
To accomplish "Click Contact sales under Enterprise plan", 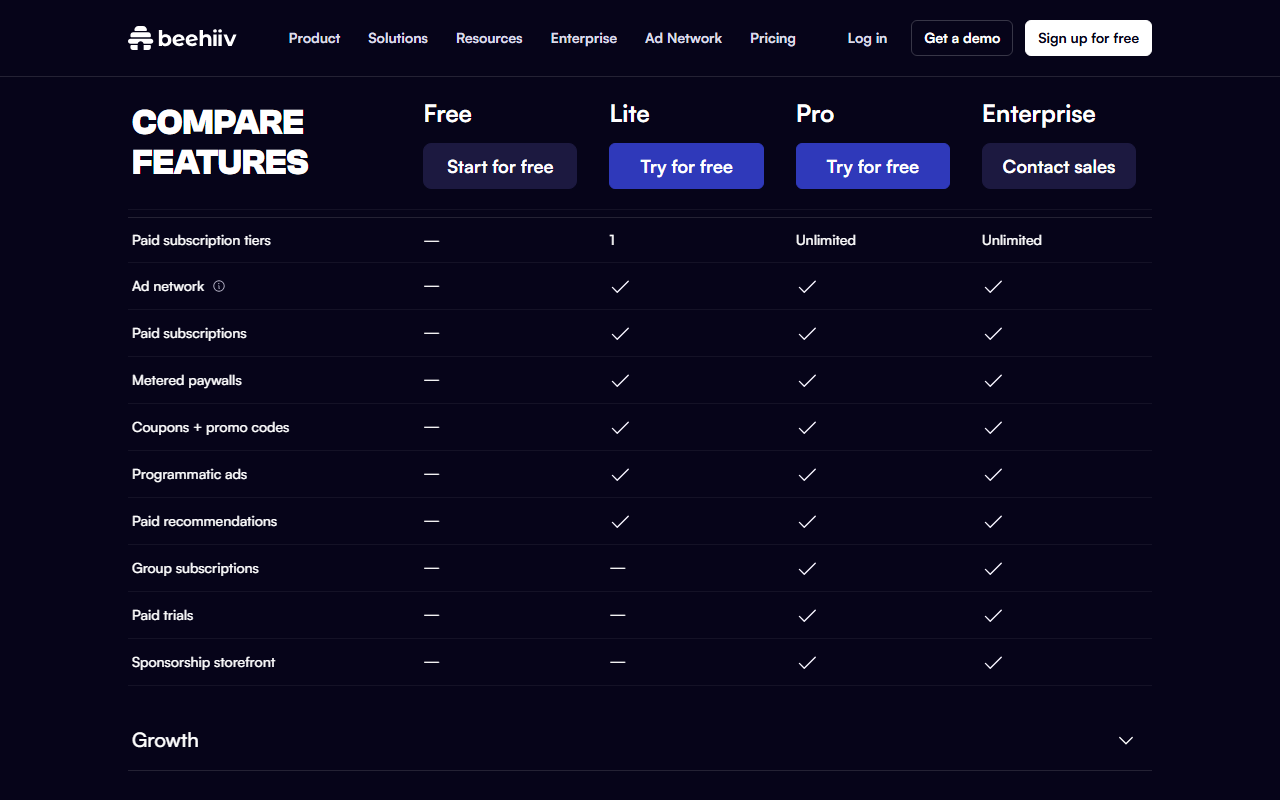I will [1059, 166].
